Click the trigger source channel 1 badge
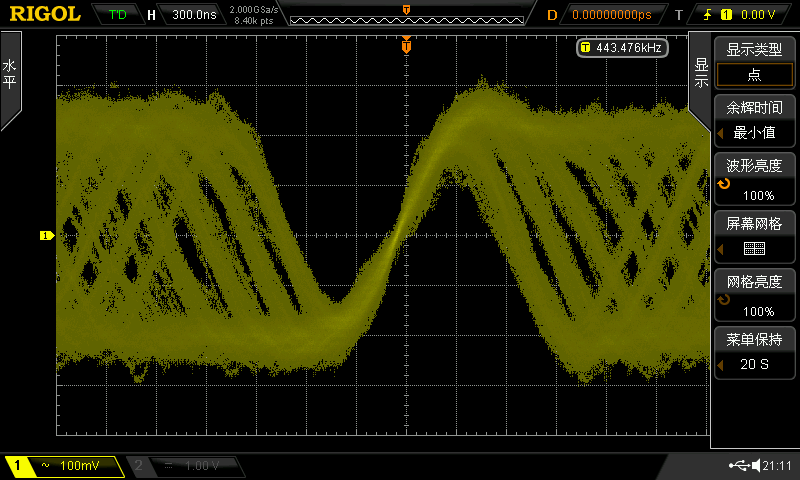 coord(726,15)
